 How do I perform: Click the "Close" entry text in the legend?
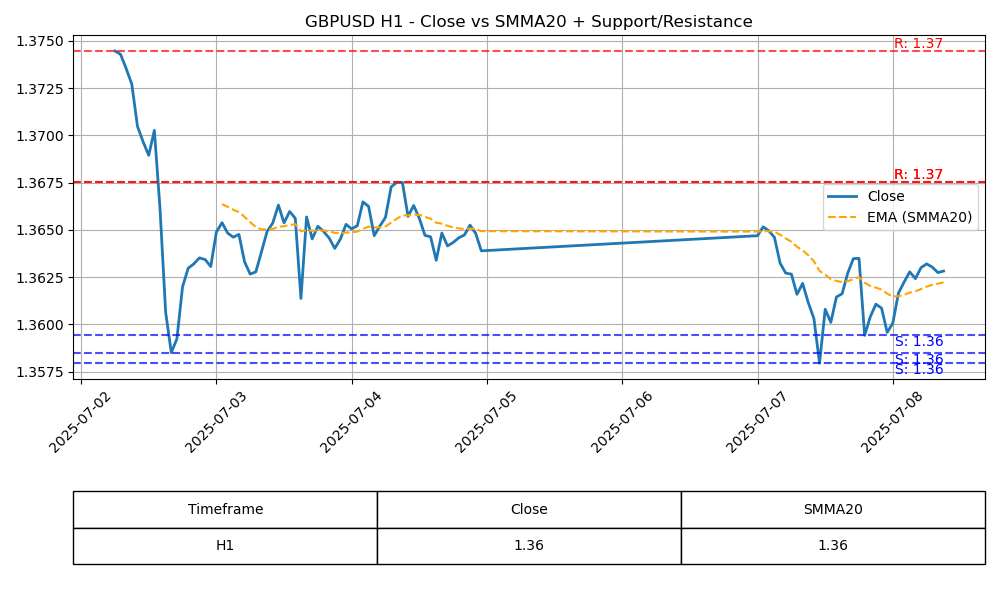coord(886,196)
